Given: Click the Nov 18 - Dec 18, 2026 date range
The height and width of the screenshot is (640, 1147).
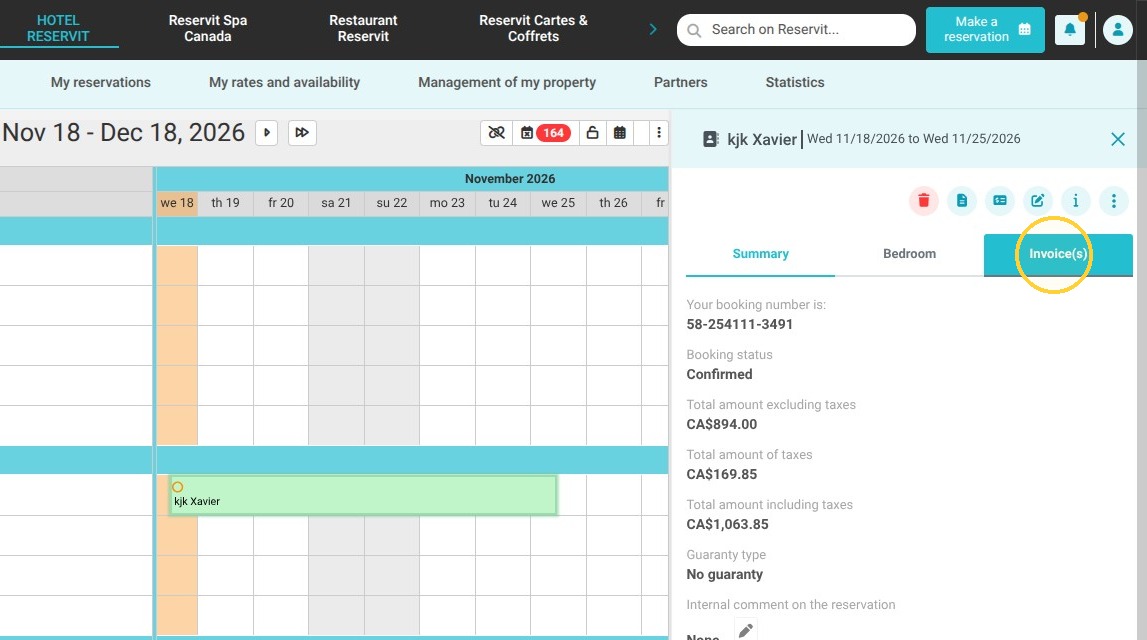Looking at the screenshot, I should click(x=124, y=132).
